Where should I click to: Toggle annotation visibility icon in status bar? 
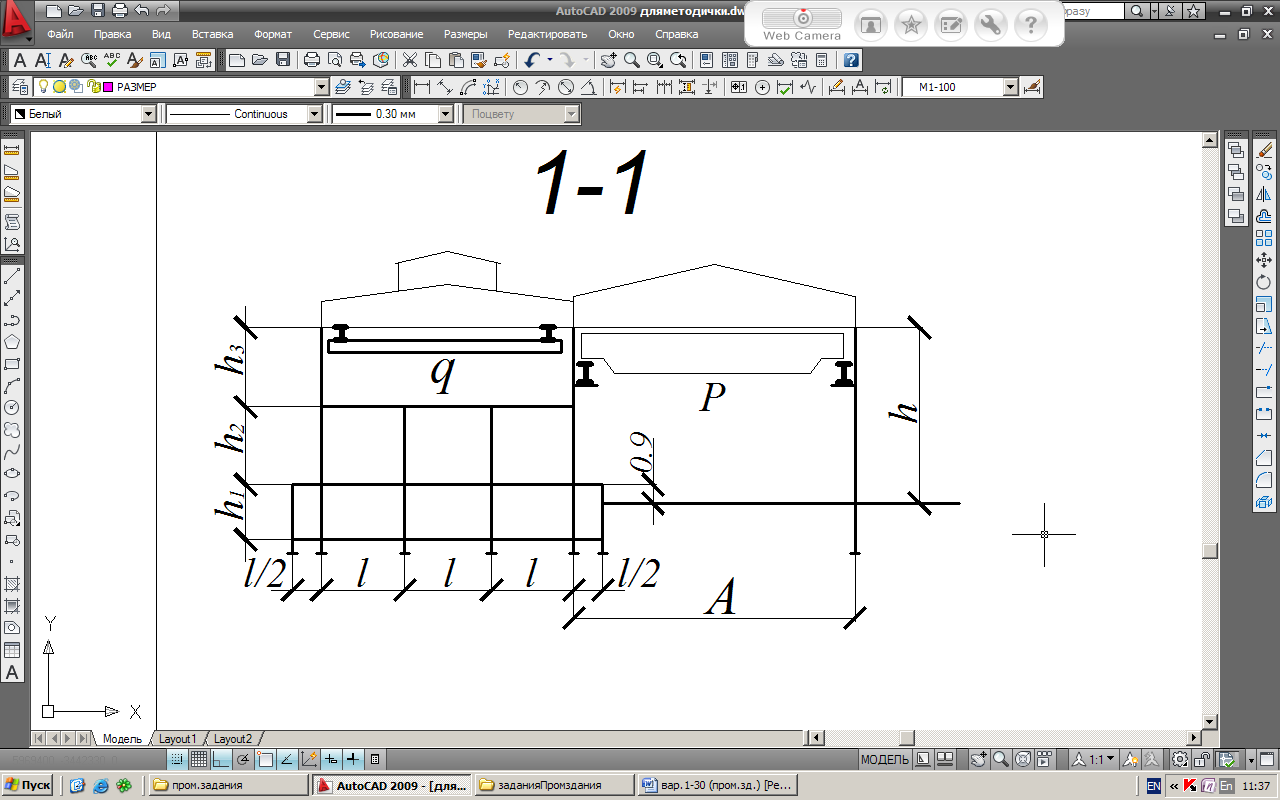[1128, 760]
